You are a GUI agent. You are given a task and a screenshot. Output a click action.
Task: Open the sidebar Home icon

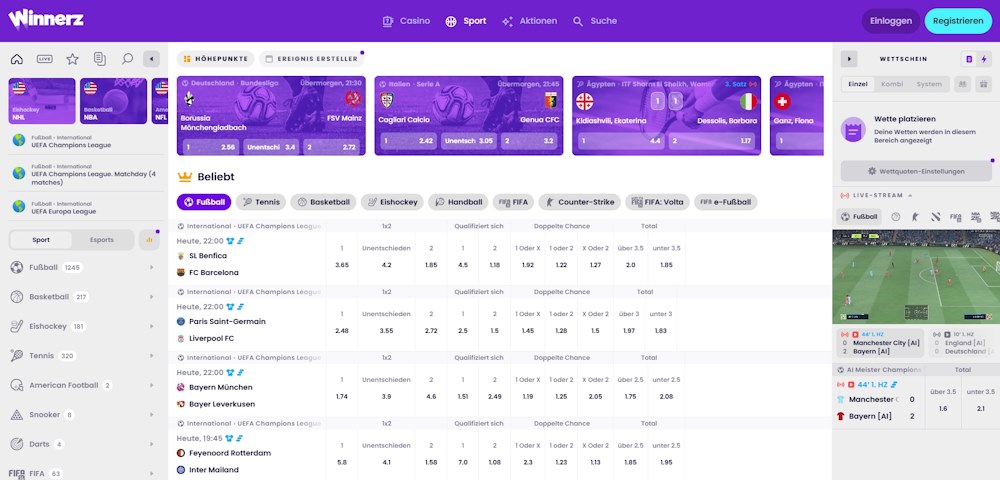coord(16,59)
